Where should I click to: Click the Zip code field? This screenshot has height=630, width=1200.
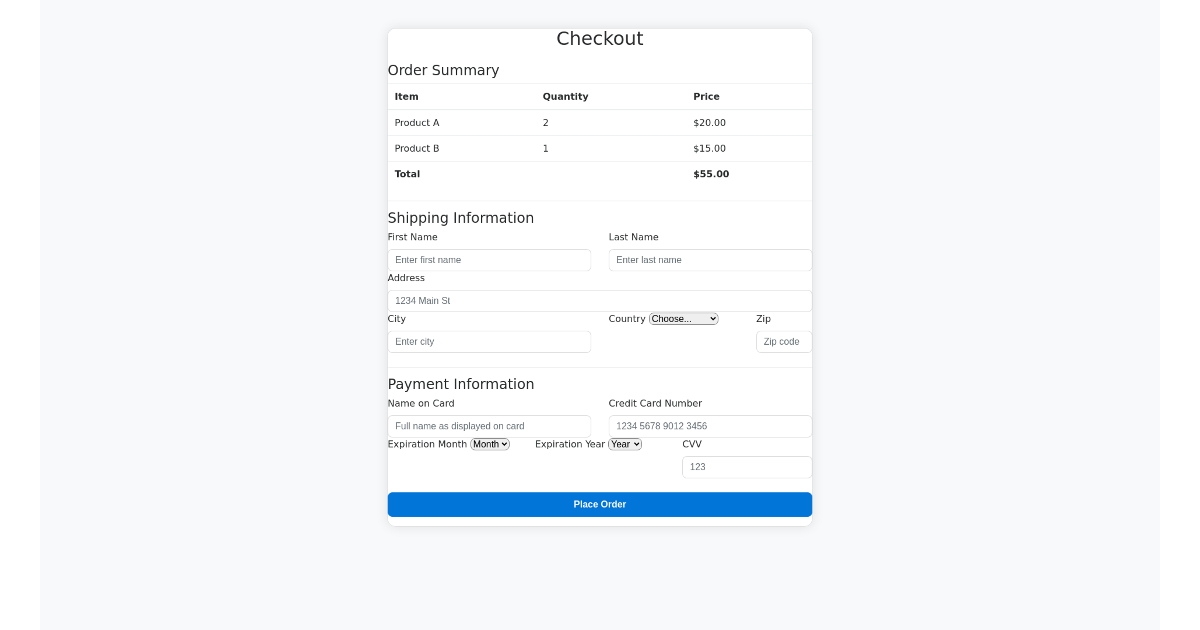pyautogui.click(x=783, y=341)
